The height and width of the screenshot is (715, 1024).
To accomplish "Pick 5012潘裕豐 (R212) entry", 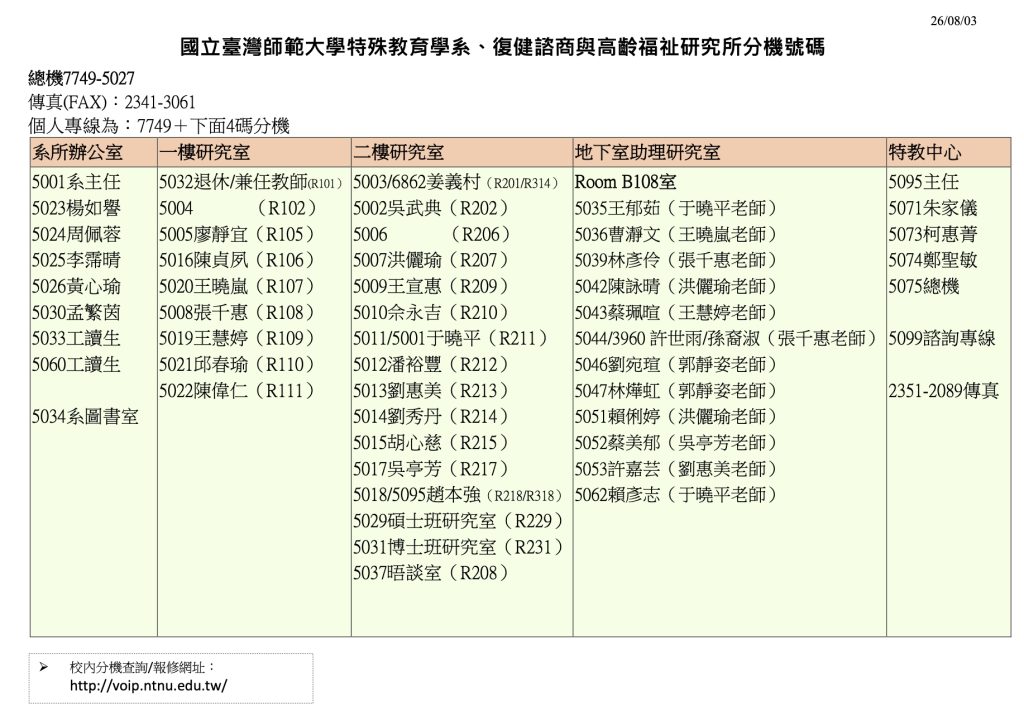I will click(x=432, y=365).
